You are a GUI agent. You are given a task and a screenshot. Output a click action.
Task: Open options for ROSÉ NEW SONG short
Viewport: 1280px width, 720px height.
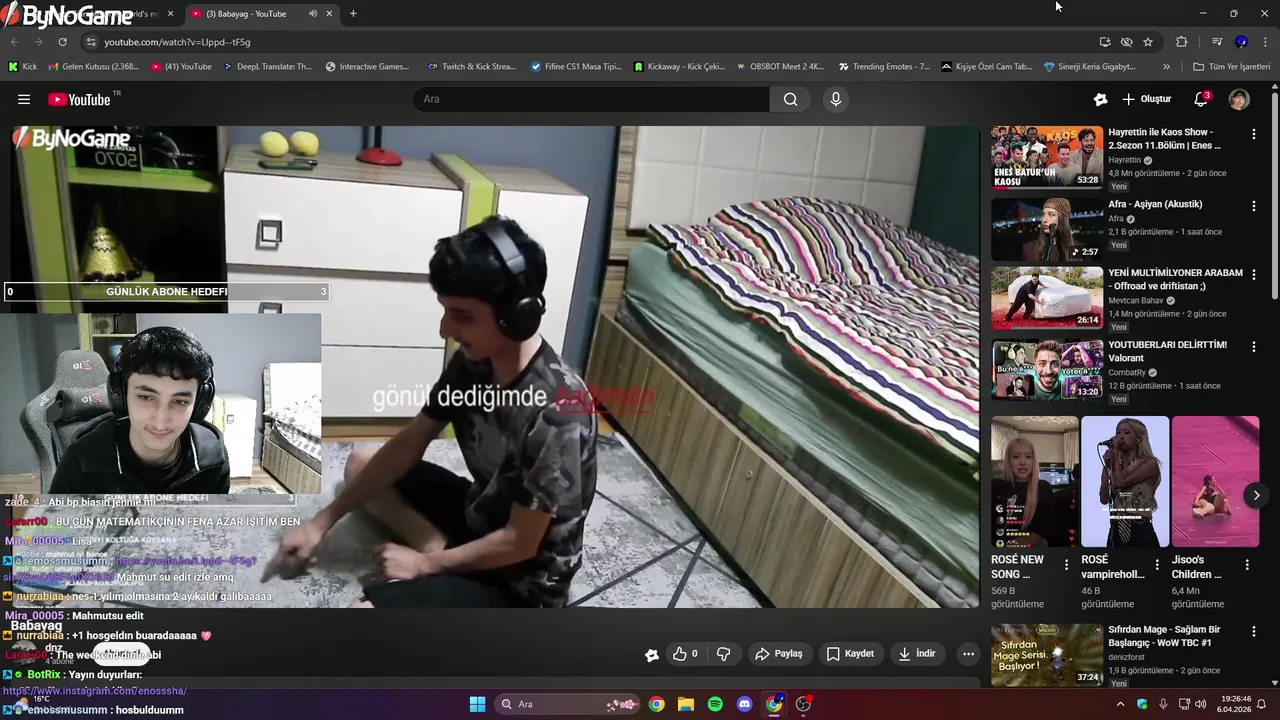(1066, 565)
